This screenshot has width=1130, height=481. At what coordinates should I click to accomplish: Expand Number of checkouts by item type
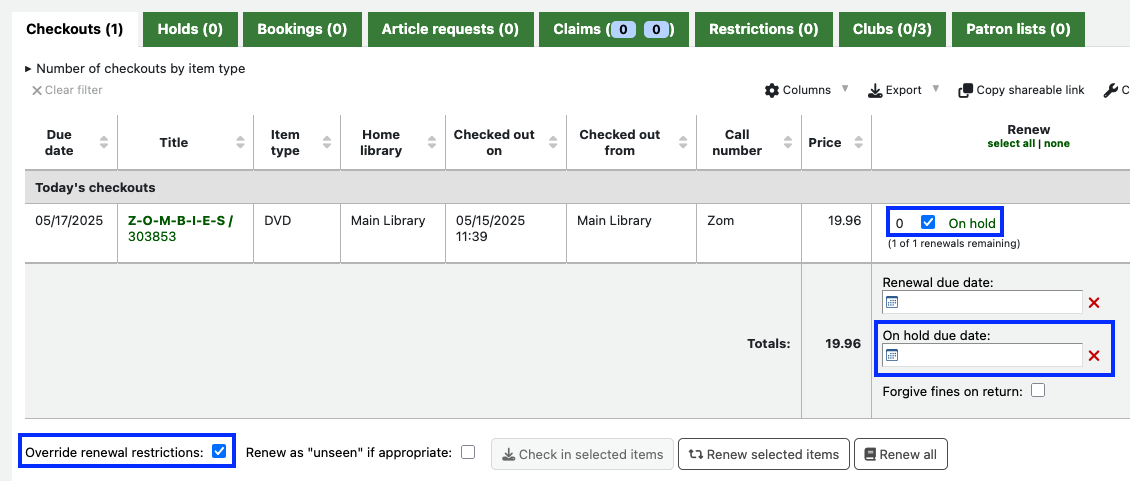tap(135, 69)
